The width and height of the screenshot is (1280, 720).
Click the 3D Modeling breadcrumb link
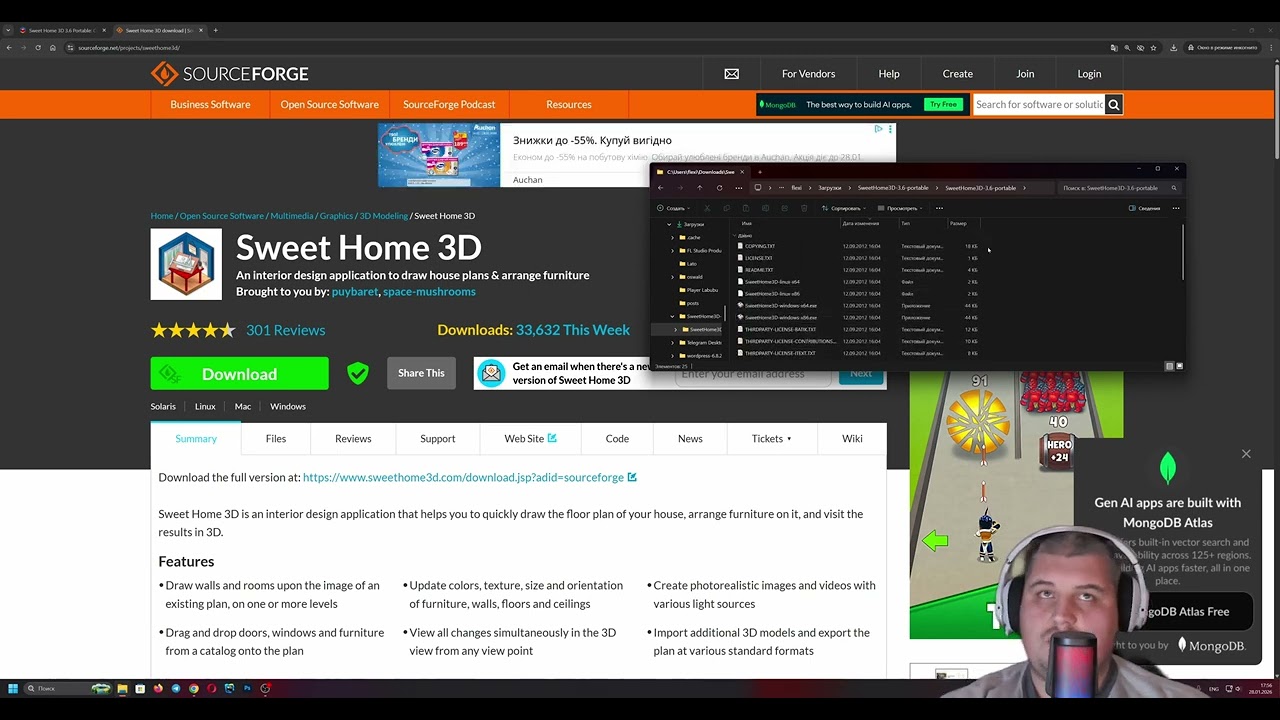(x=384, y=216)
